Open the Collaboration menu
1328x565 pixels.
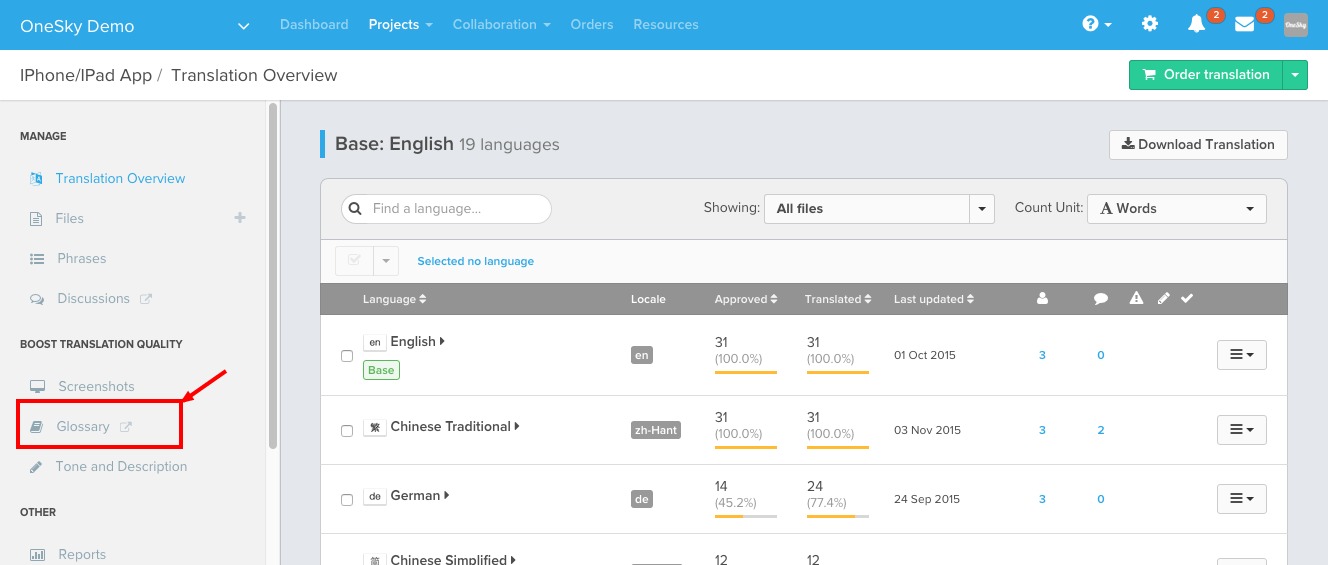502,24
